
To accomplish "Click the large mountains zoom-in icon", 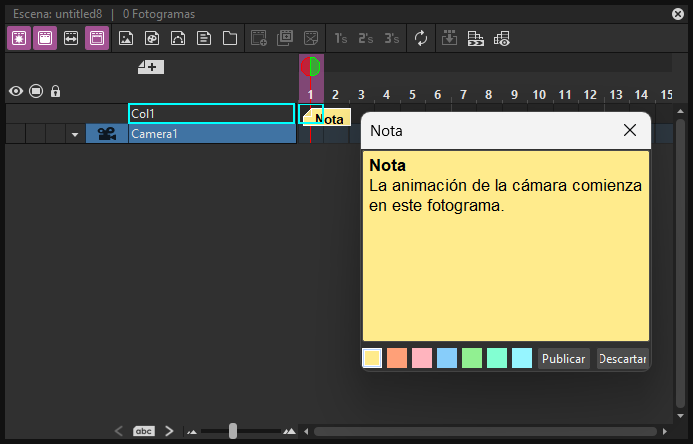I will (x=289, y=431).
